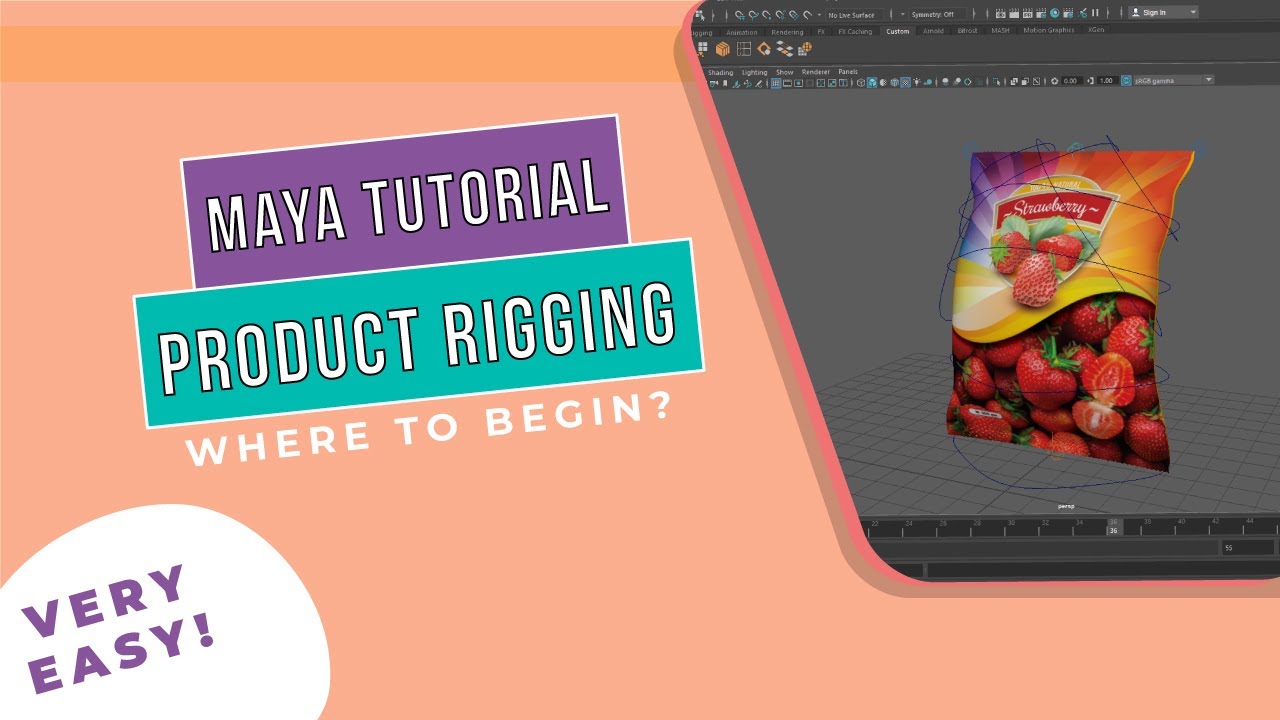Click the Sign In button
This screenshot has width=1280, height=720.
click(1163, 12)
